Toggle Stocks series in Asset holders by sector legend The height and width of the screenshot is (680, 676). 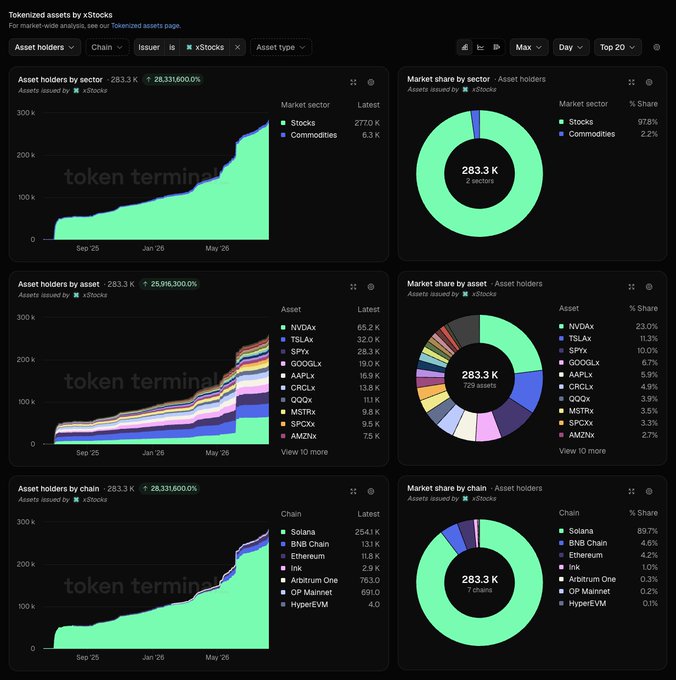[x=330, y=123]
